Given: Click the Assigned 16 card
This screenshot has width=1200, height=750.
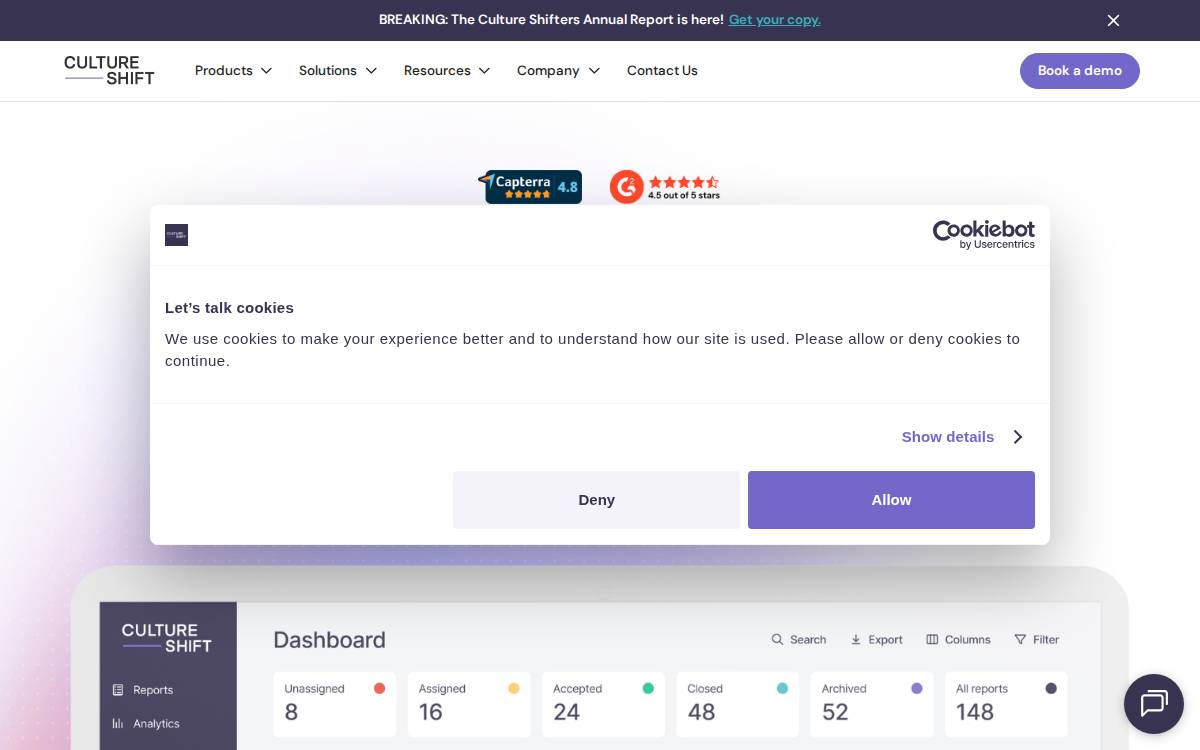Looking at the screenshot, I should point(469,705).
